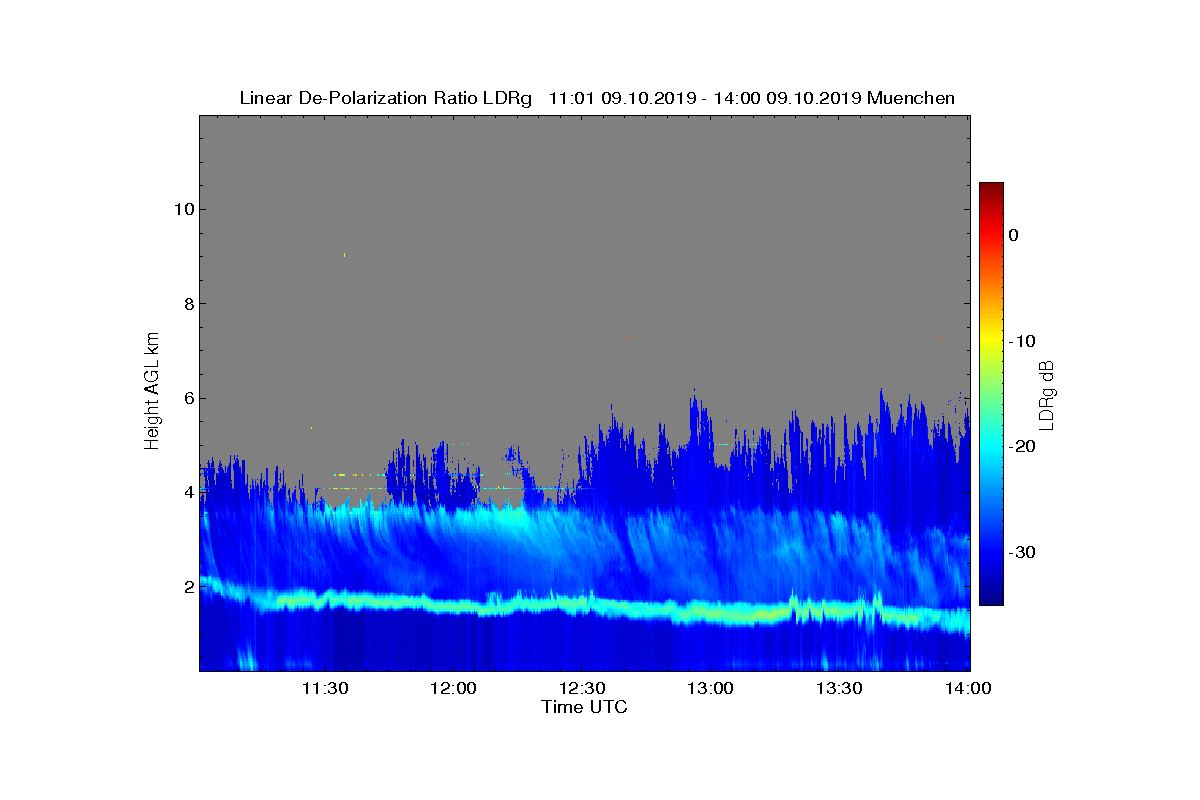Click the isolated yellow dot near 9 km
Screen dimensions: 1200x800
(x=344, y=255)
